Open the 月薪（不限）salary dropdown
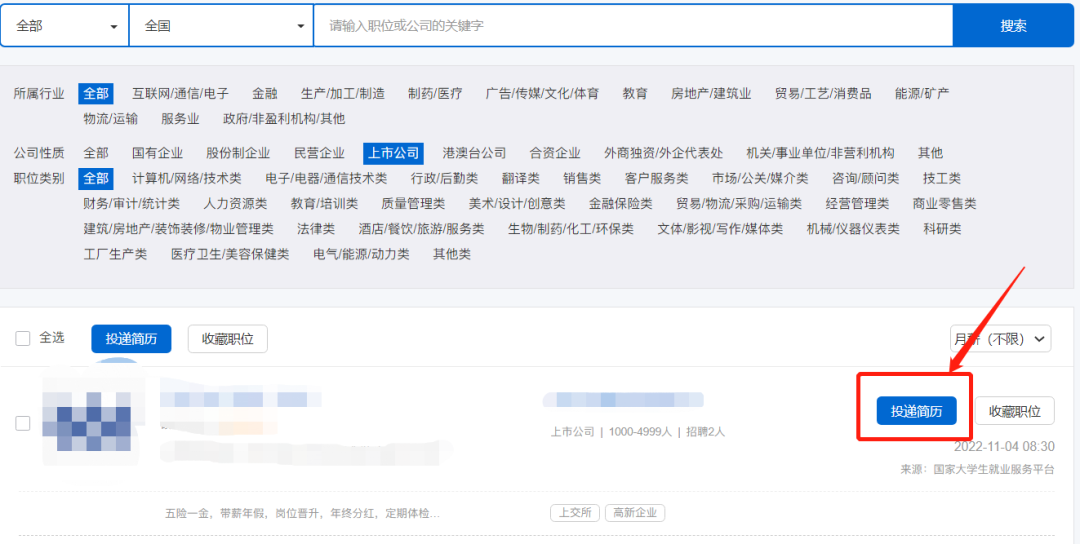This screenshot has height=544, width=1080. (x=1001, y=339)
